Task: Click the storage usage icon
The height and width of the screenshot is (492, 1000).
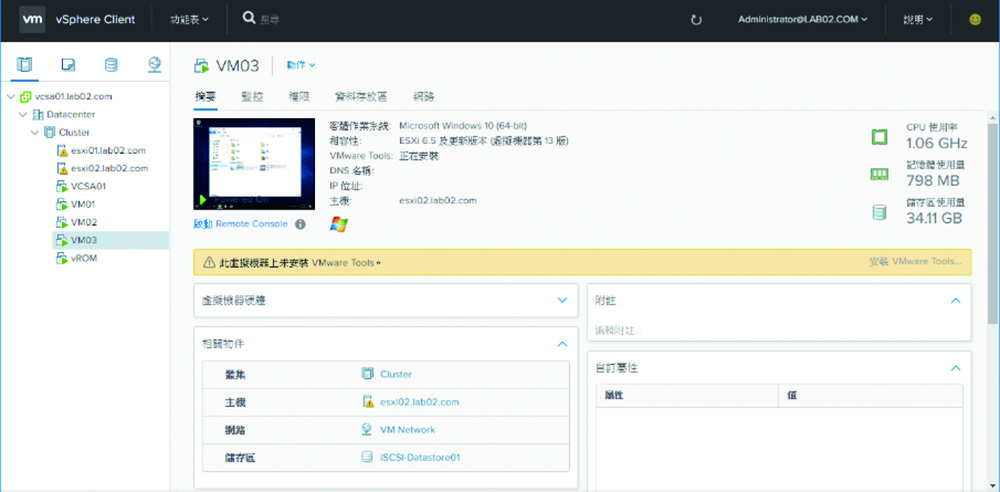Action: (x=879, y=212)
